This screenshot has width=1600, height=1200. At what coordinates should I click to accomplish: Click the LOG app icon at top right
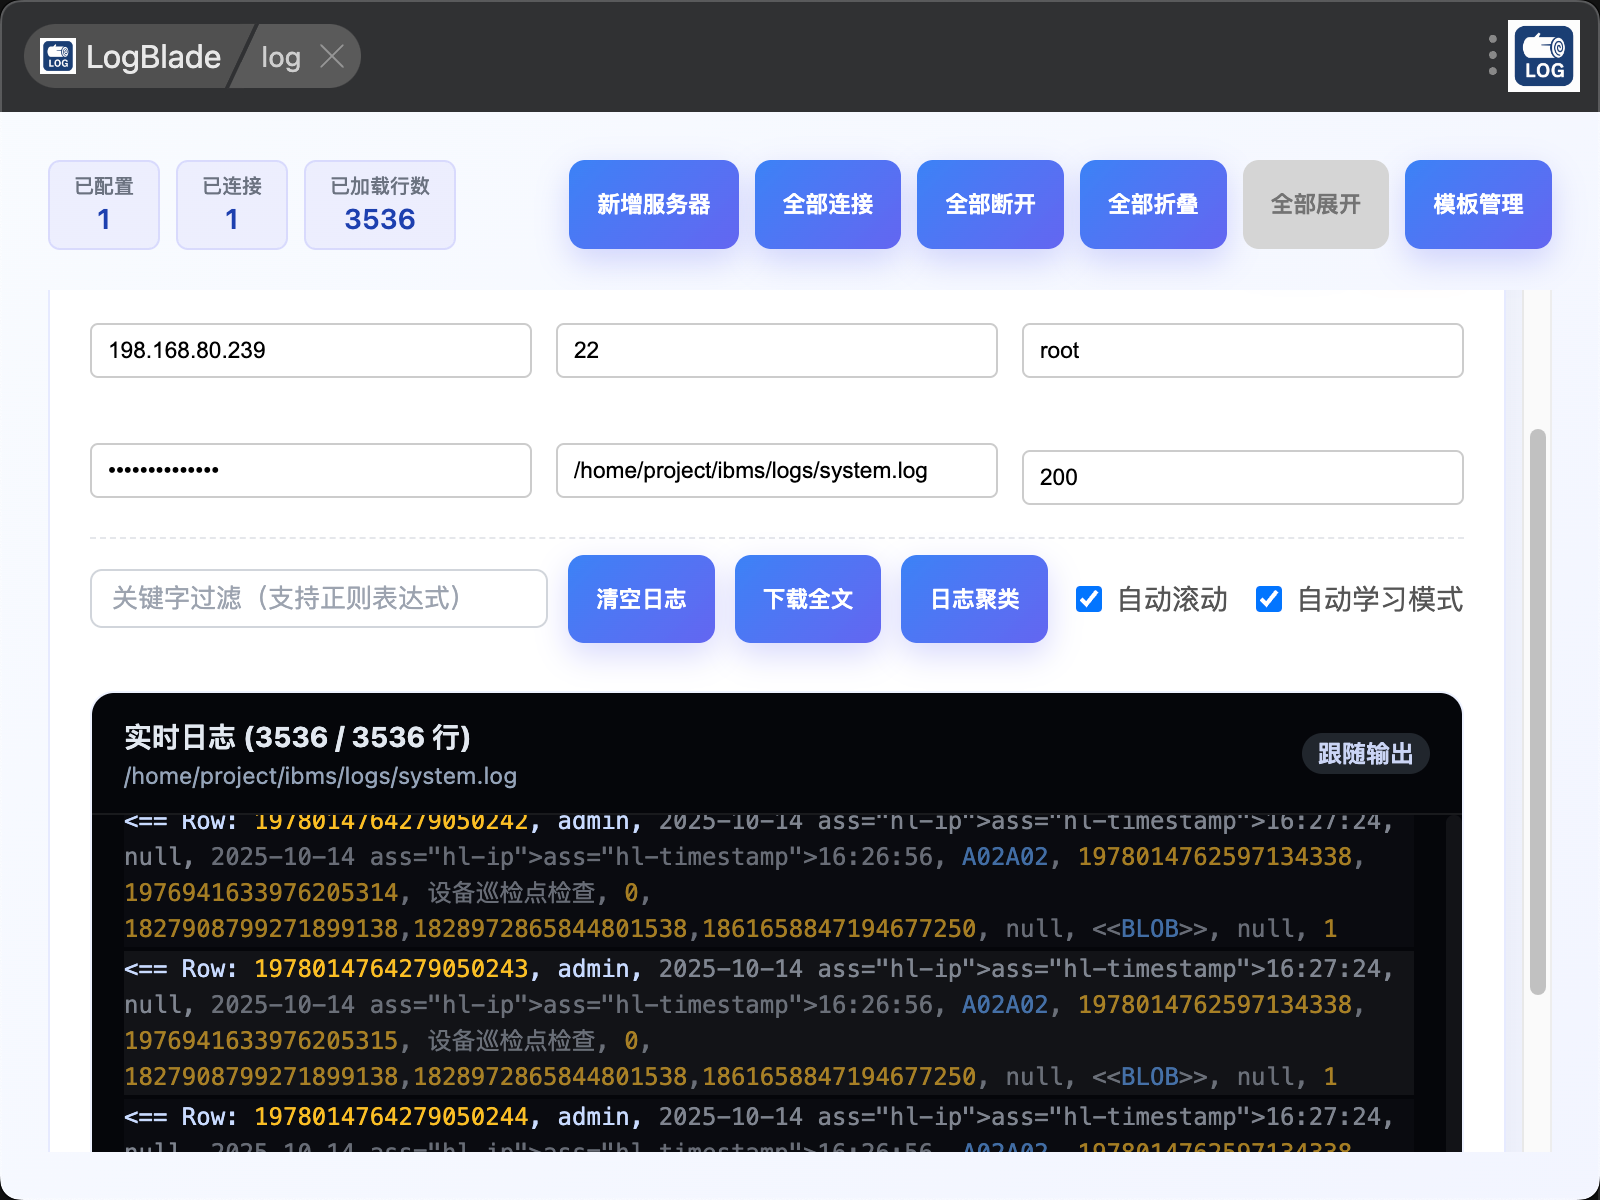(x=1543, y=57)
